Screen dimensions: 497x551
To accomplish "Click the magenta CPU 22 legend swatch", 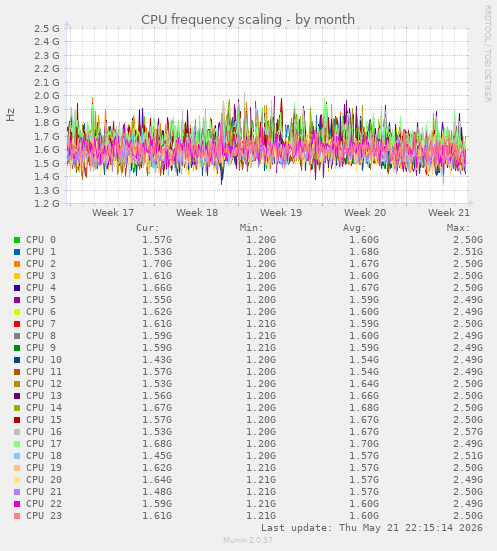I will click(x=17, y=504).
